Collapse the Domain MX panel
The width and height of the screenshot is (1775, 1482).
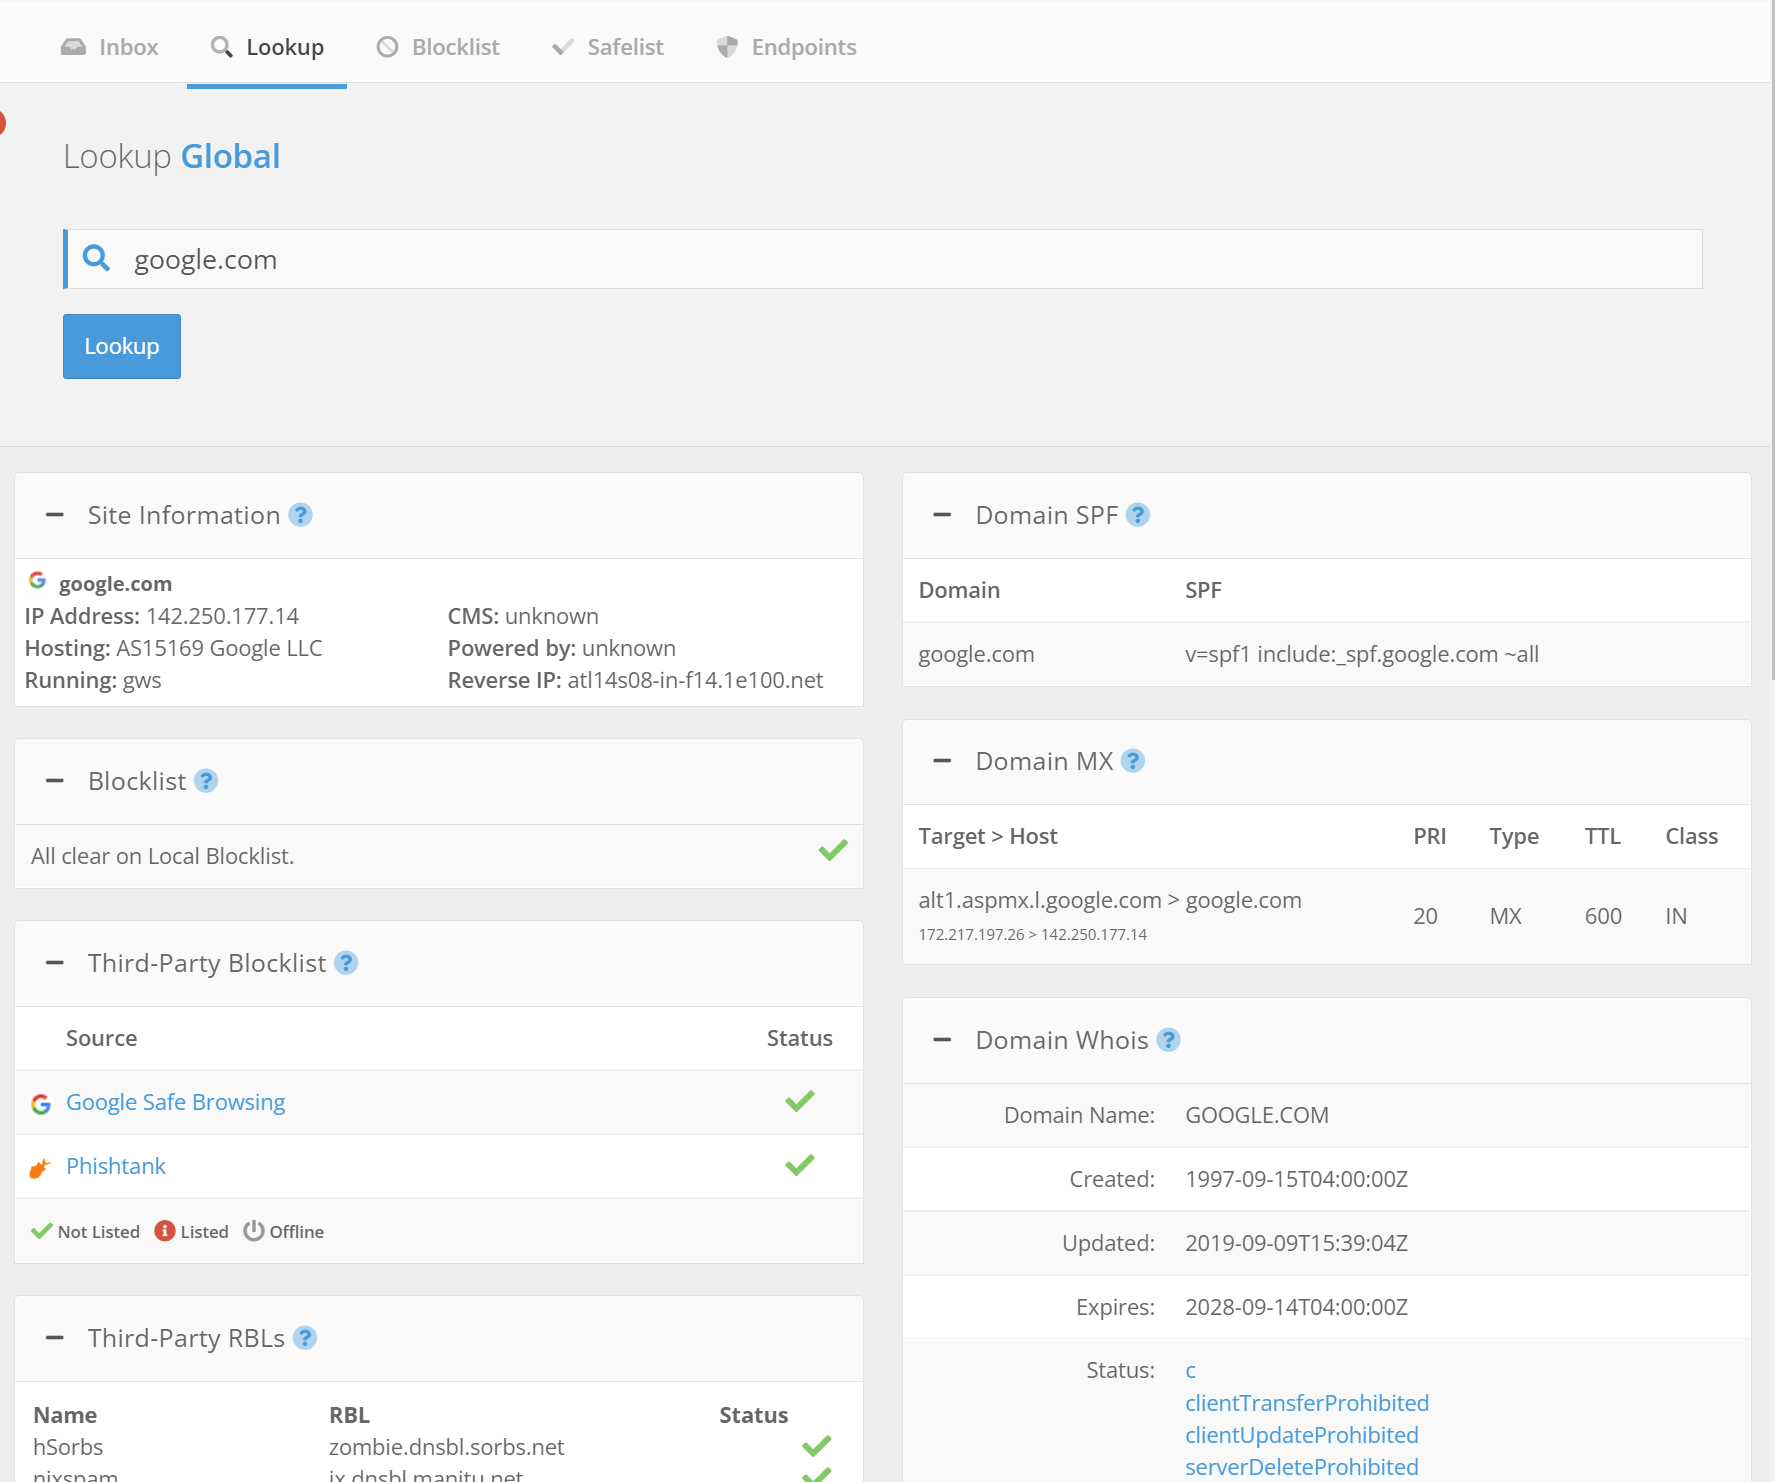(942, 761)
